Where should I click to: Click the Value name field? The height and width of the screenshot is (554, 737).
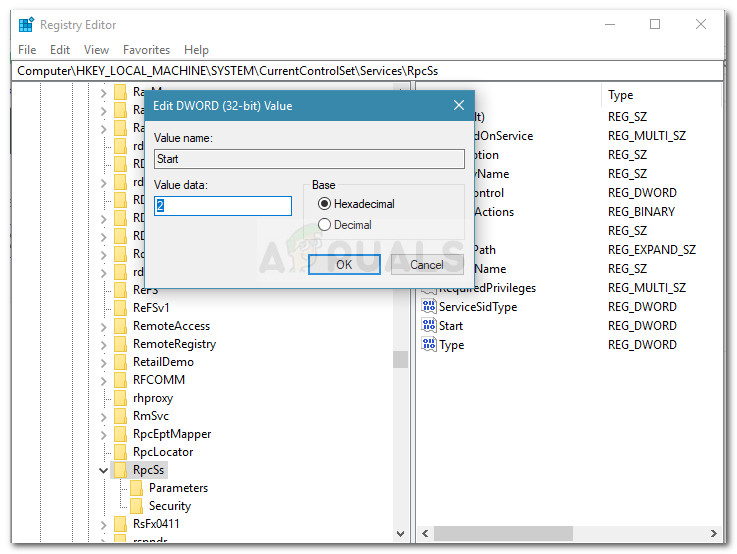pos(309,159)
